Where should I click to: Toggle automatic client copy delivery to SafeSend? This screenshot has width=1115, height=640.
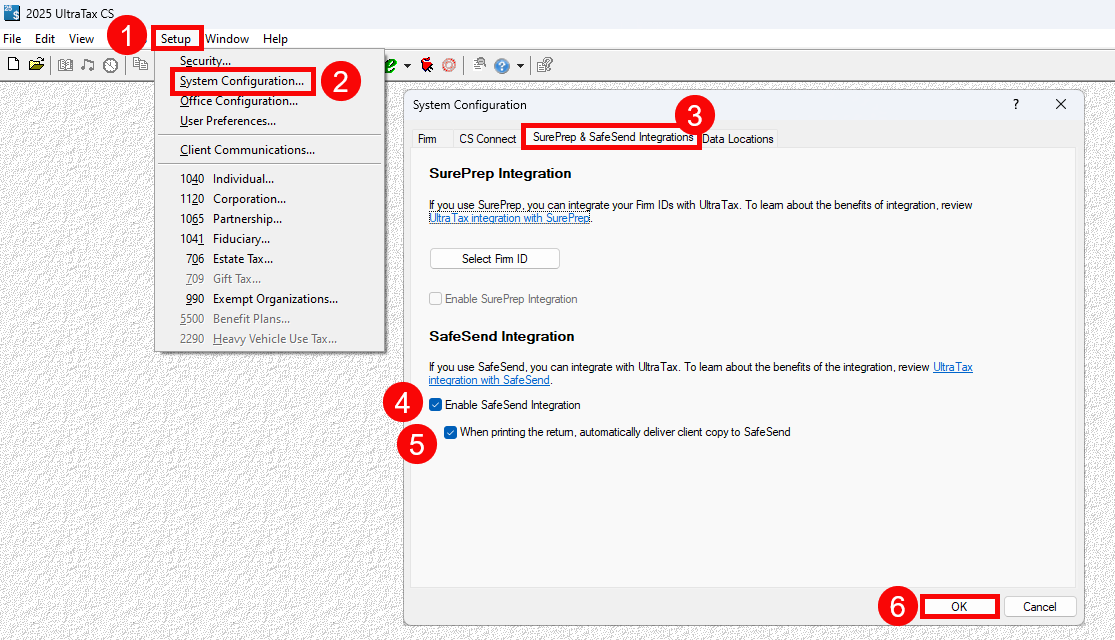[x=451, y=432]
